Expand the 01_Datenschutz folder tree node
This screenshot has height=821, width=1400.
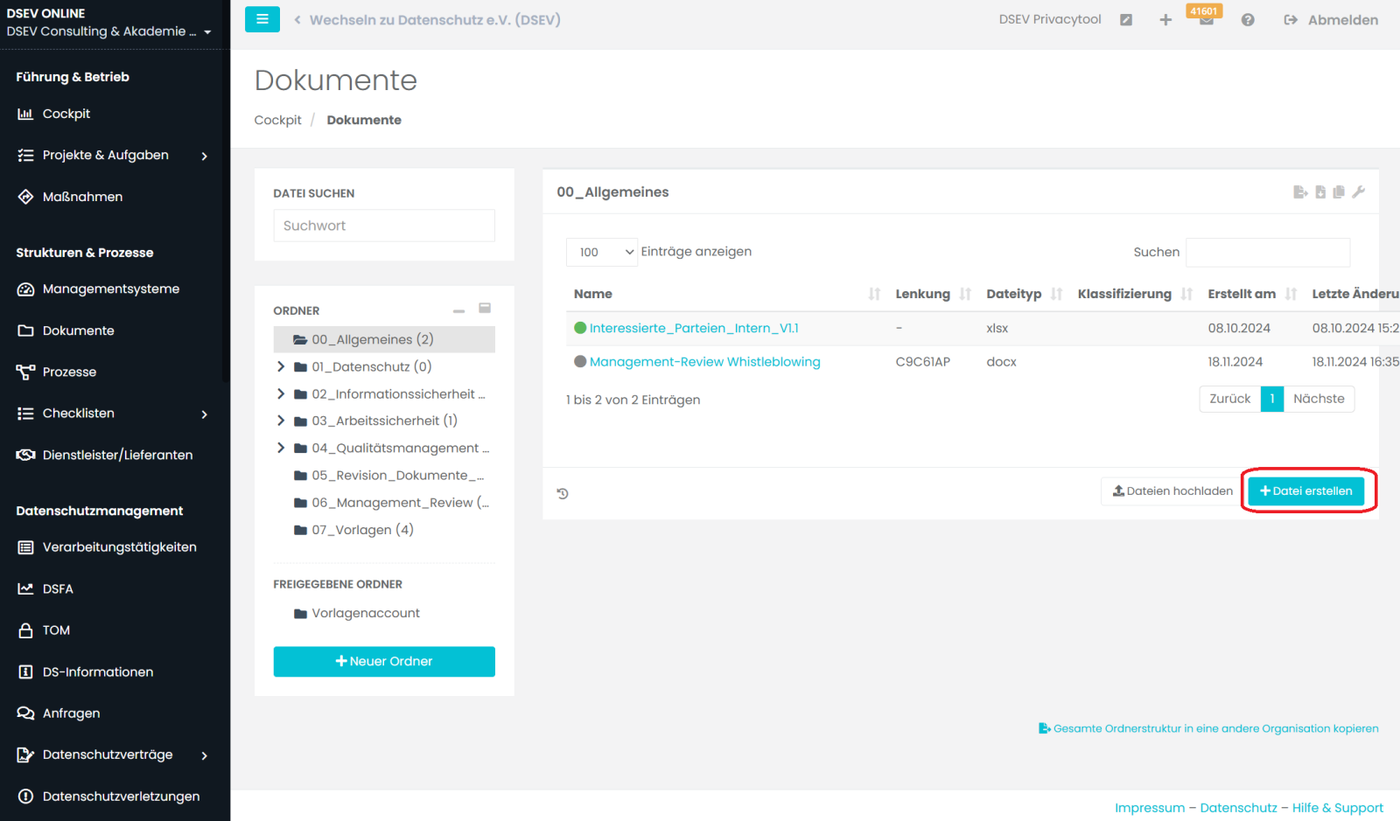[281, 367]
